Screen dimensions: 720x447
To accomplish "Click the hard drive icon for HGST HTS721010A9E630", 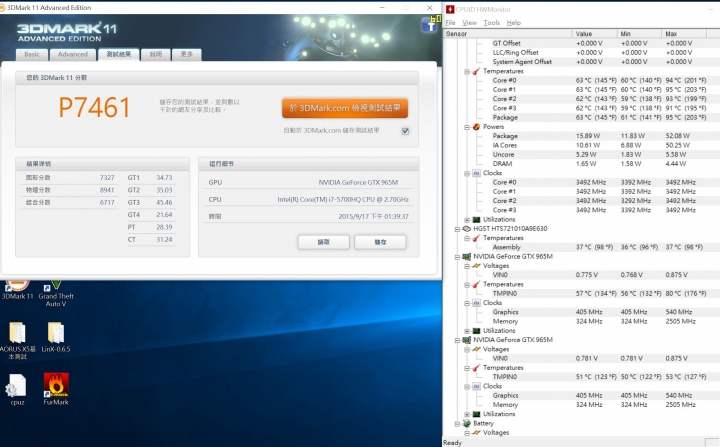I will (467, 229).
